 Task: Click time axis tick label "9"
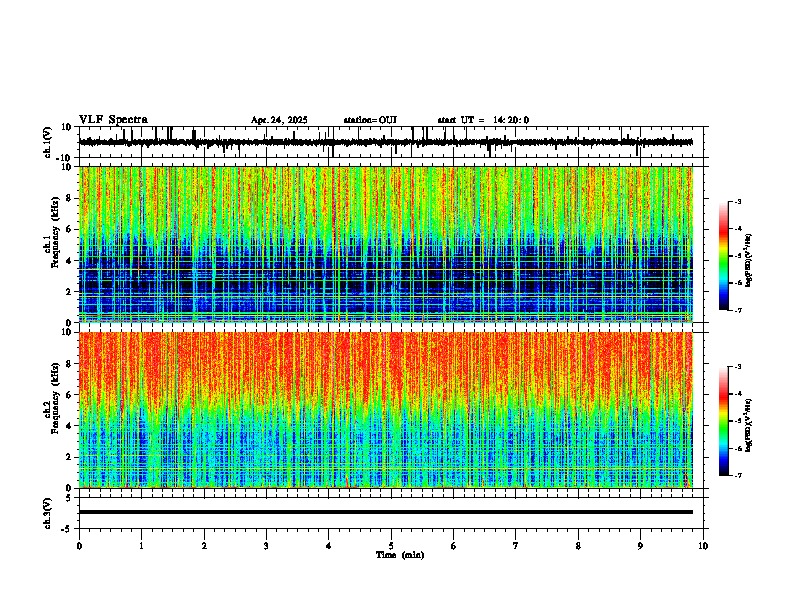point(640,546)
